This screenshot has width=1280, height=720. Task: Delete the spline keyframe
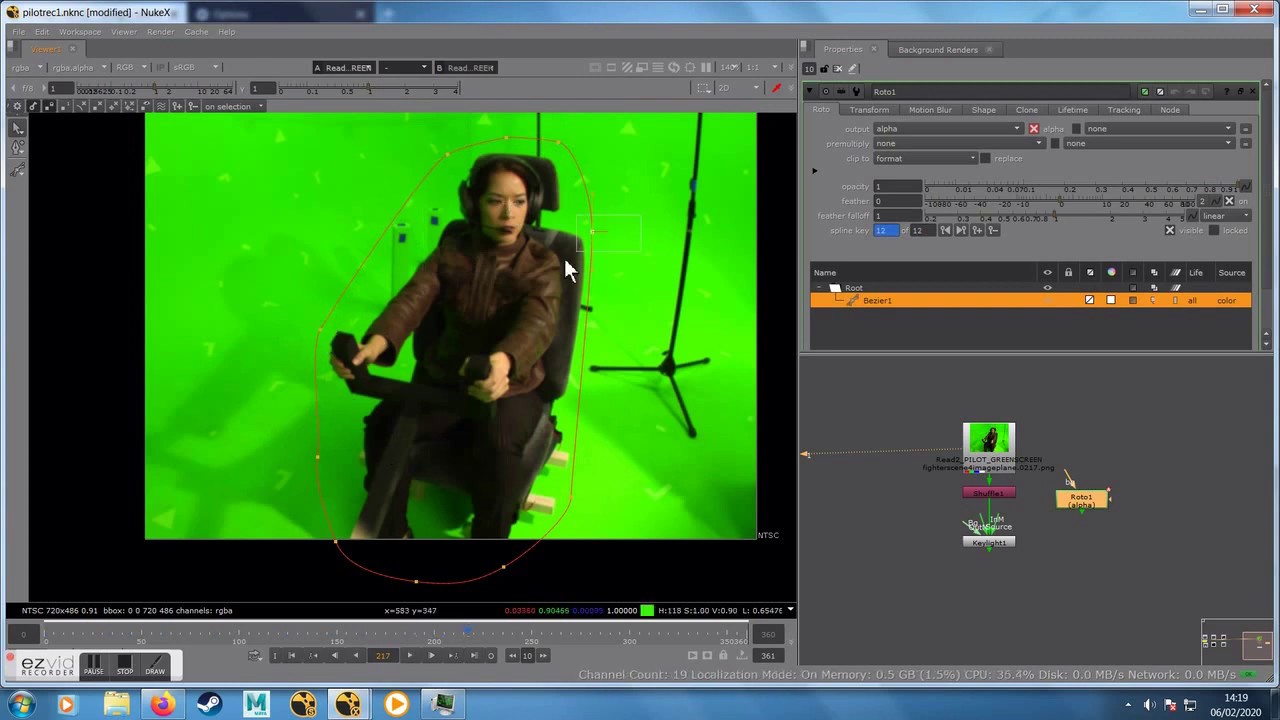(x=993, y=231)
